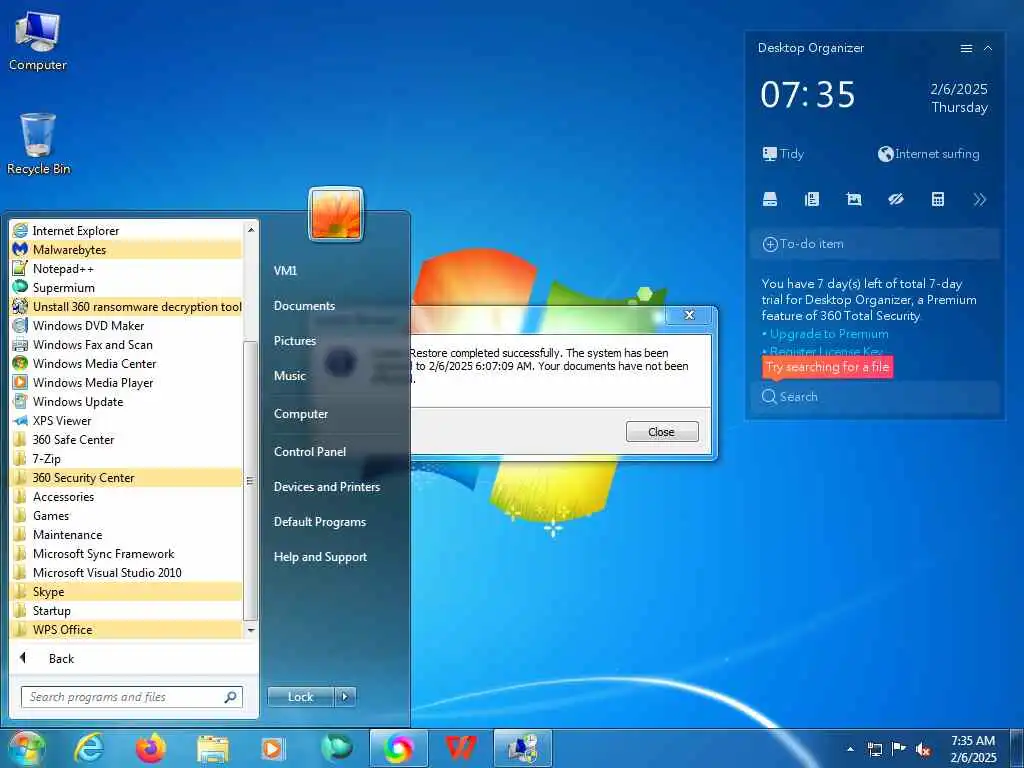Expand Microsoft Sync Framework folder
The height and width of the screenshot is (768, 1024).
pyautogui.click(x=127, y=553)
